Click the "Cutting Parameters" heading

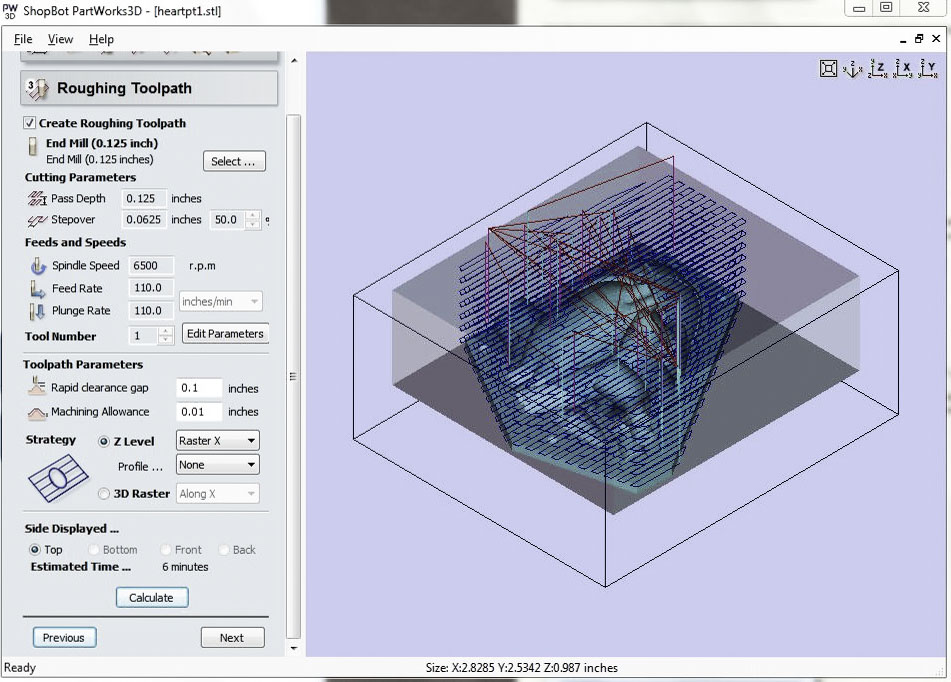coord(80,177)
